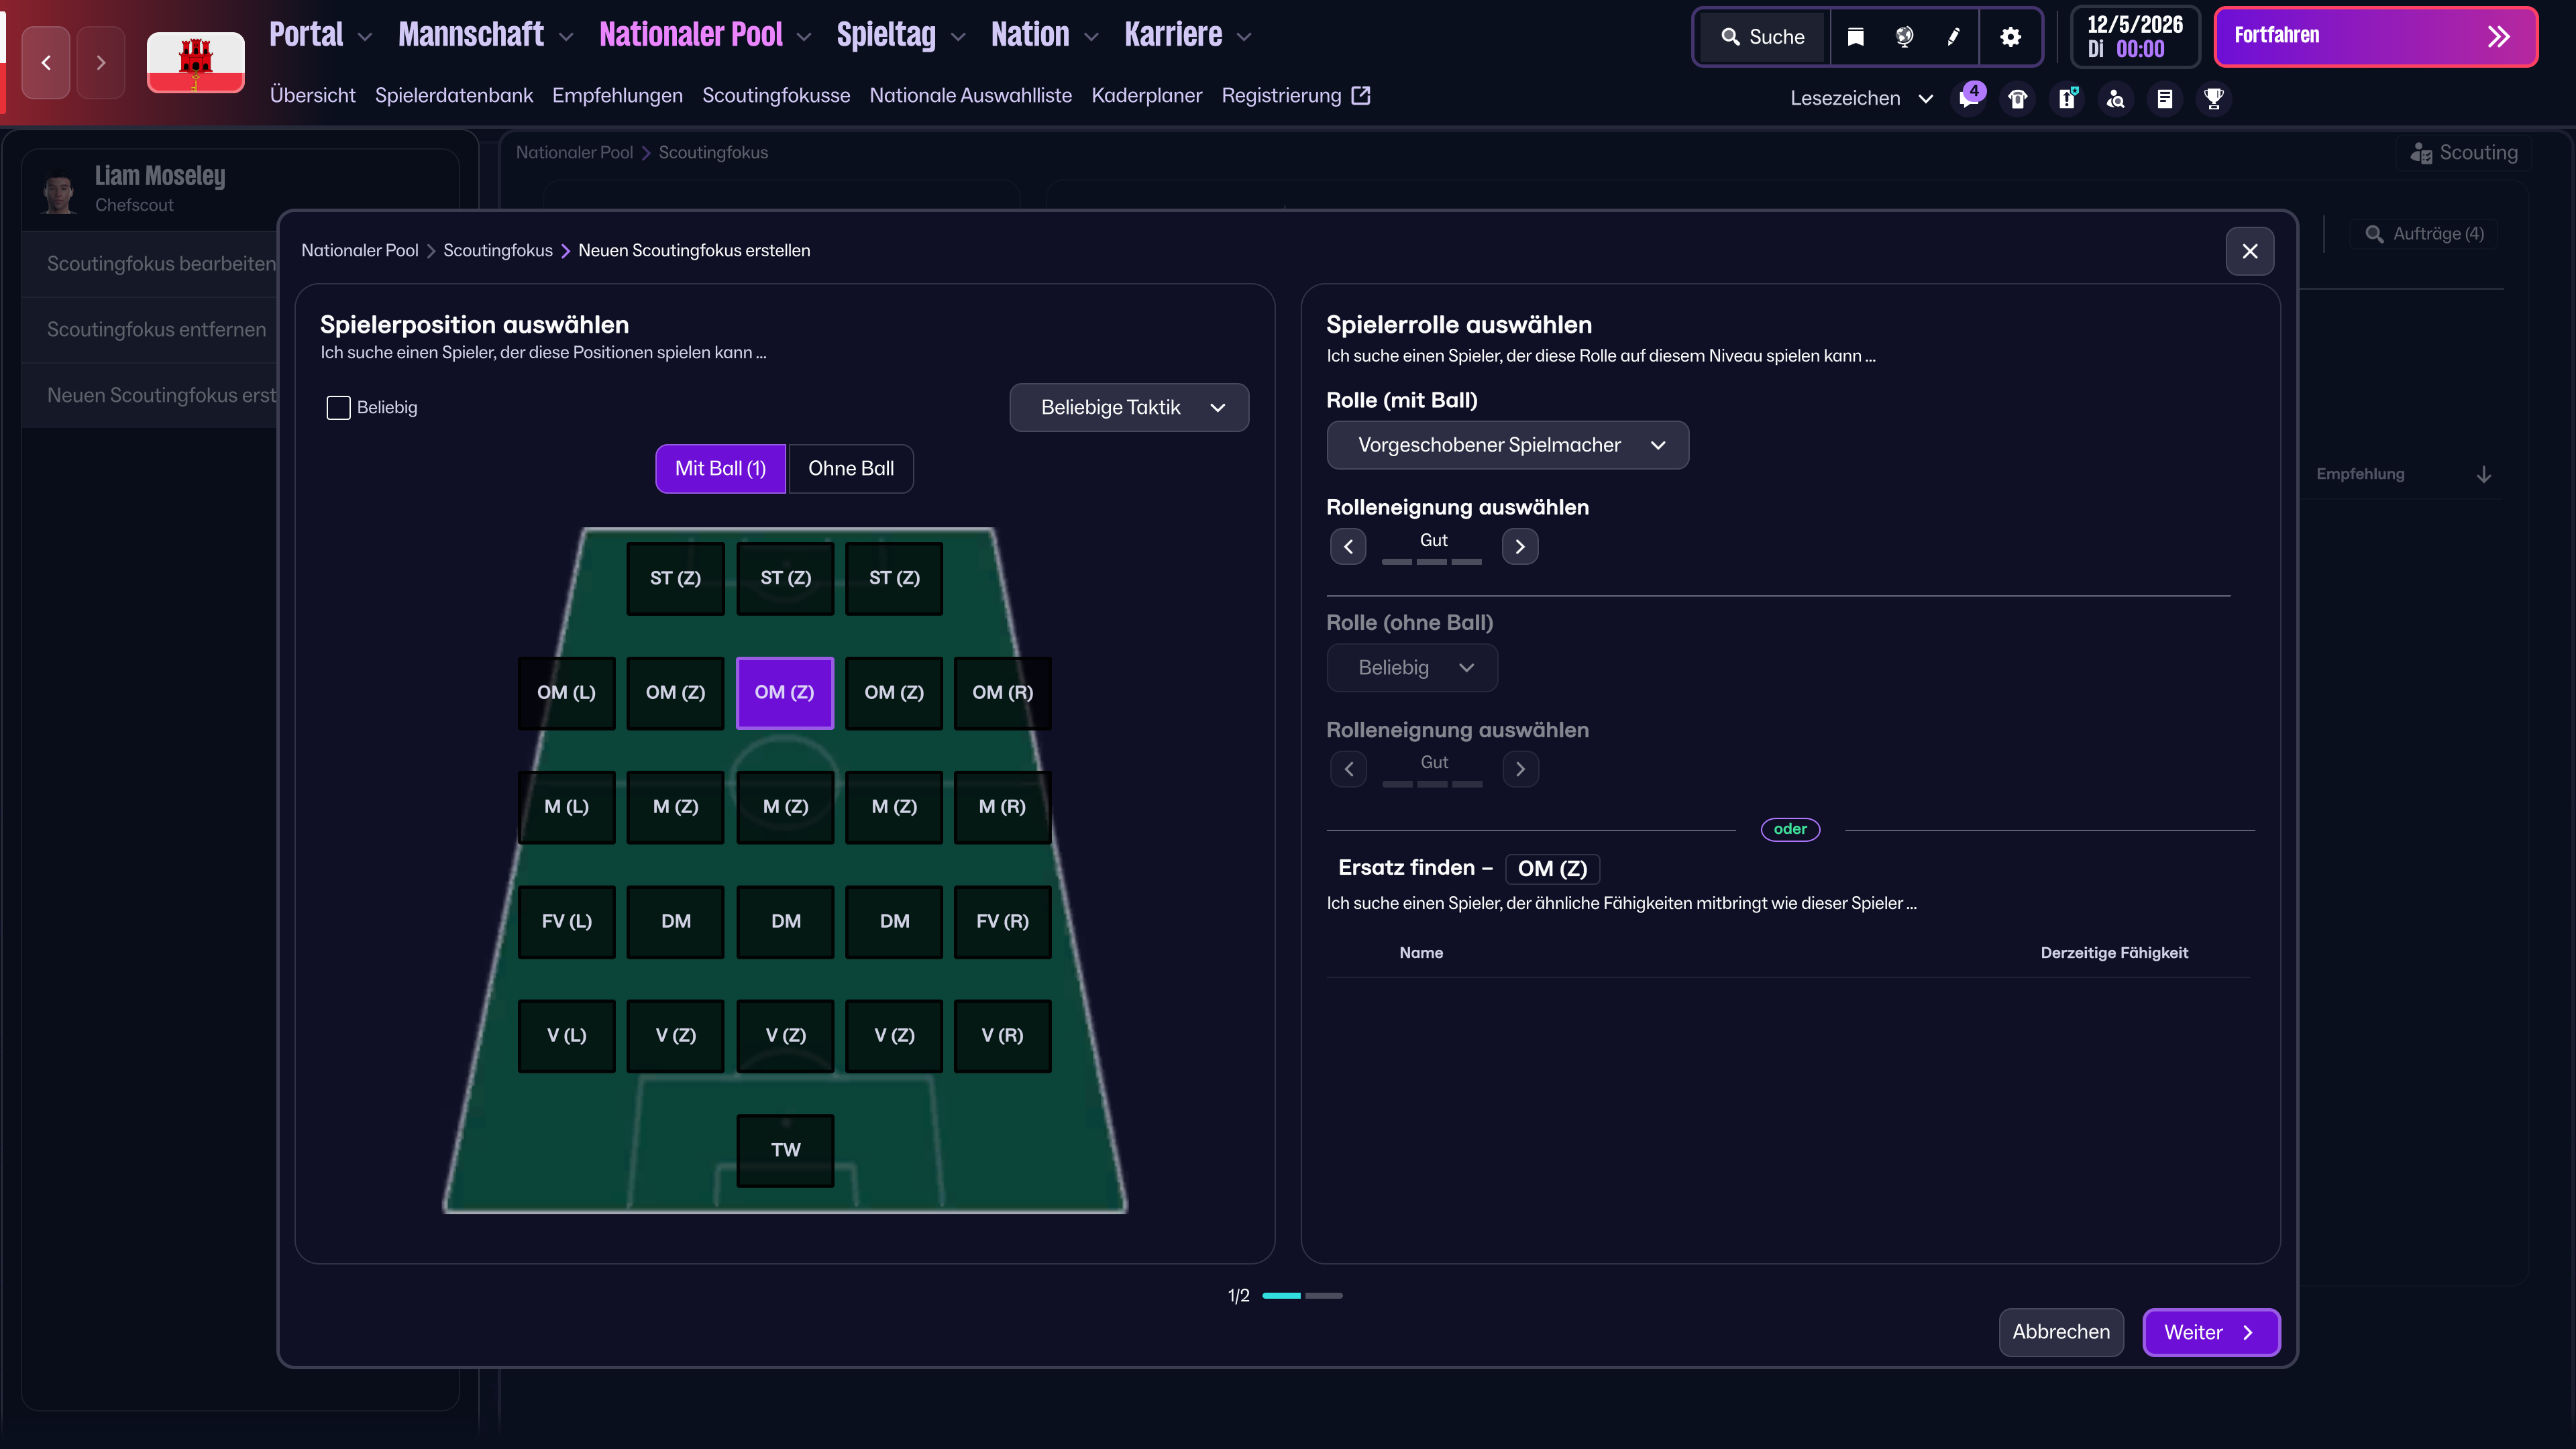Open the trophy icon shortcut
Screen dimensions: 2576x1449
click(2214, 98)
